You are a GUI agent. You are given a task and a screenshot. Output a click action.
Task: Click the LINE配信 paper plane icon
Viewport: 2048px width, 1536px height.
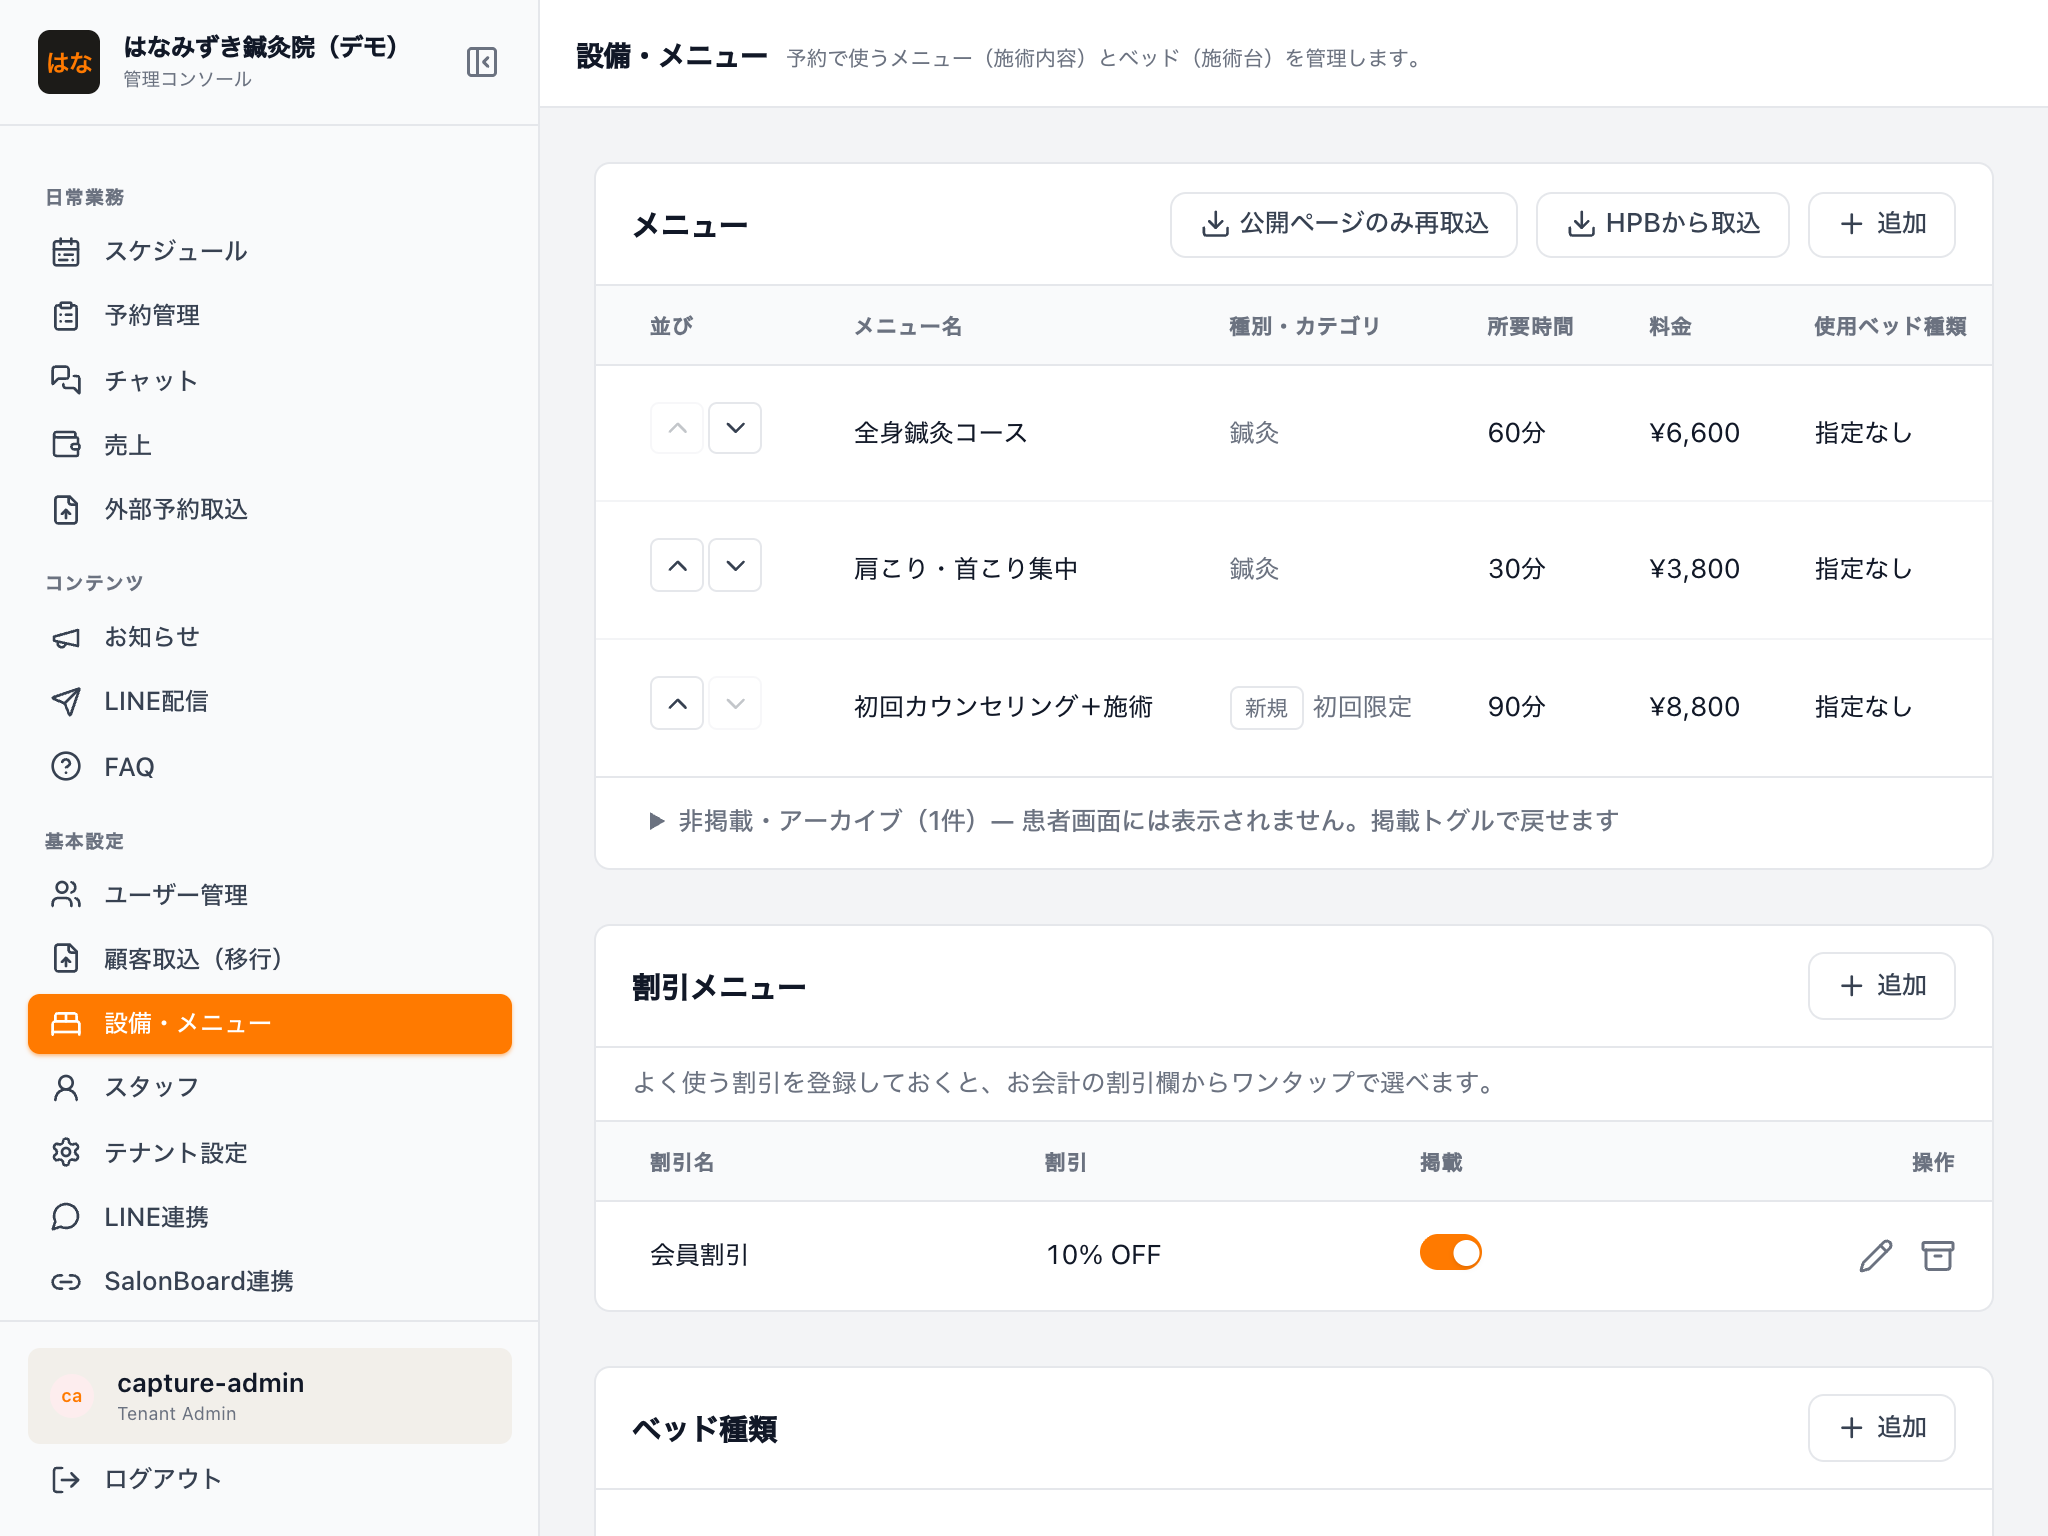(66, 702)
